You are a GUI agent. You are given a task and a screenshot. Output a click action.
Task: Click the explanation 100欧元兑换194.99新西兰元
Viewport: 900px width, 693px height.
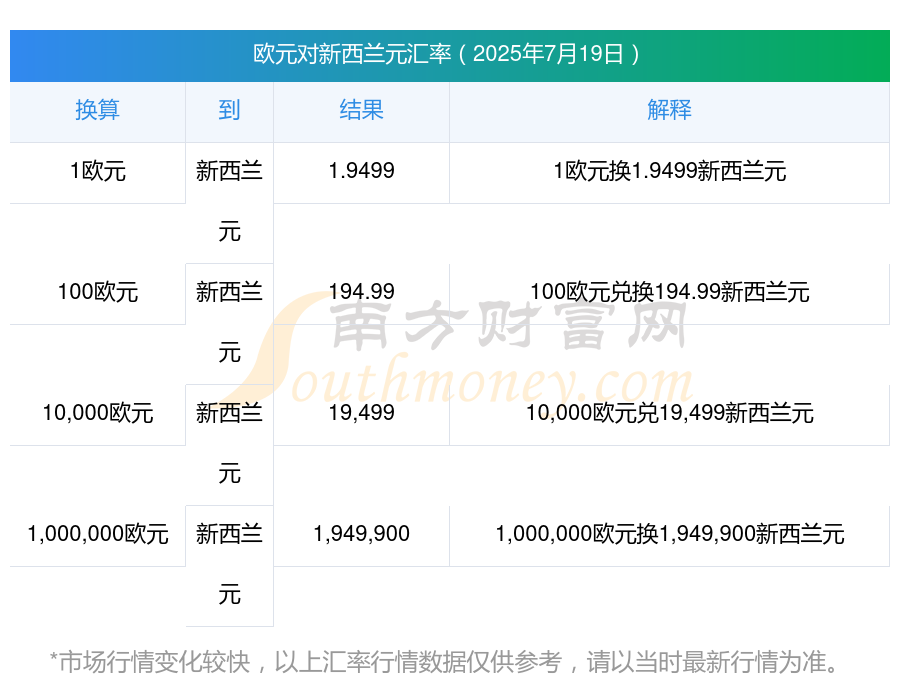pos(669,292)
